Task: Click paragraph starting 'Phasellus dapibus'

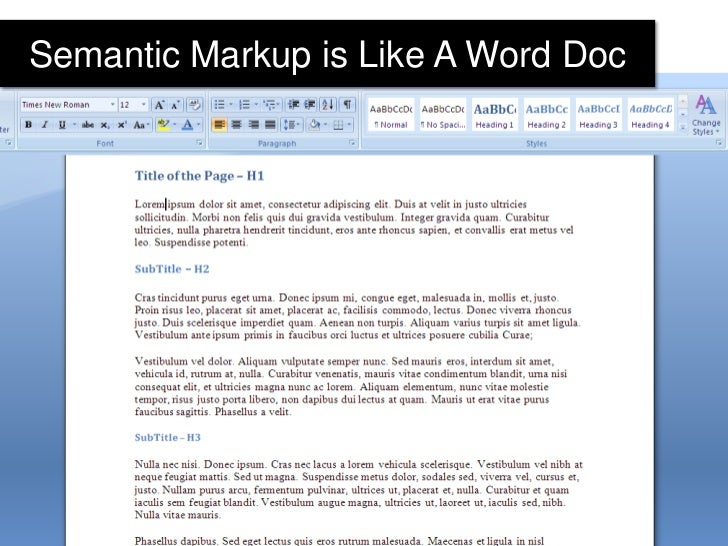Action: (x=339, y=540)
